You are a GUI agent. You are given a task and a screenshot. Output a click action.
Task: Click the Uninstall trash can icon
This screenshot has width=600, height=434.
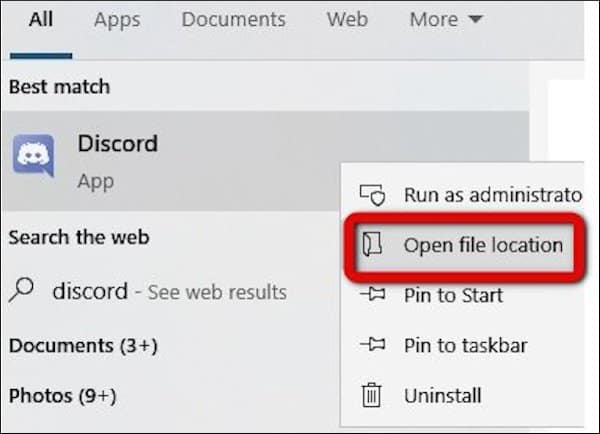[x=372, y=395]
